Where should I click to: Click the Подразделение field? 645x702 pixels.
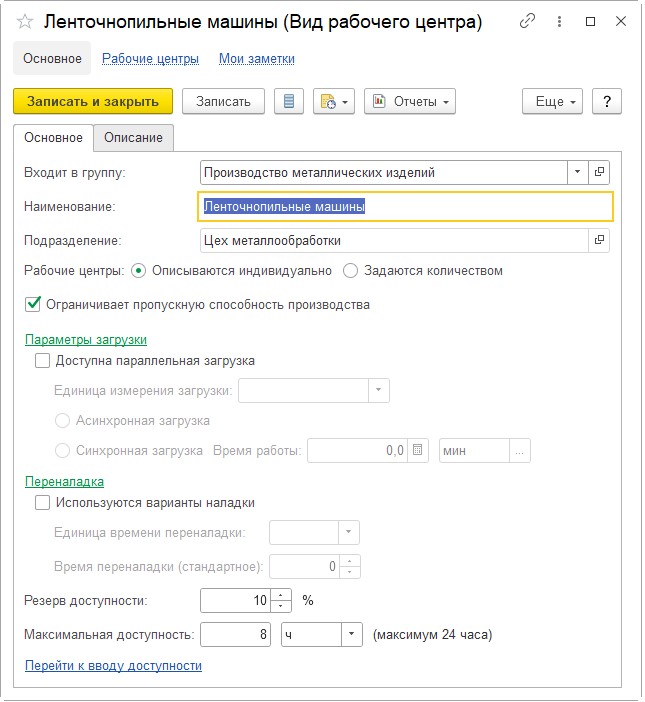[394, 240]
